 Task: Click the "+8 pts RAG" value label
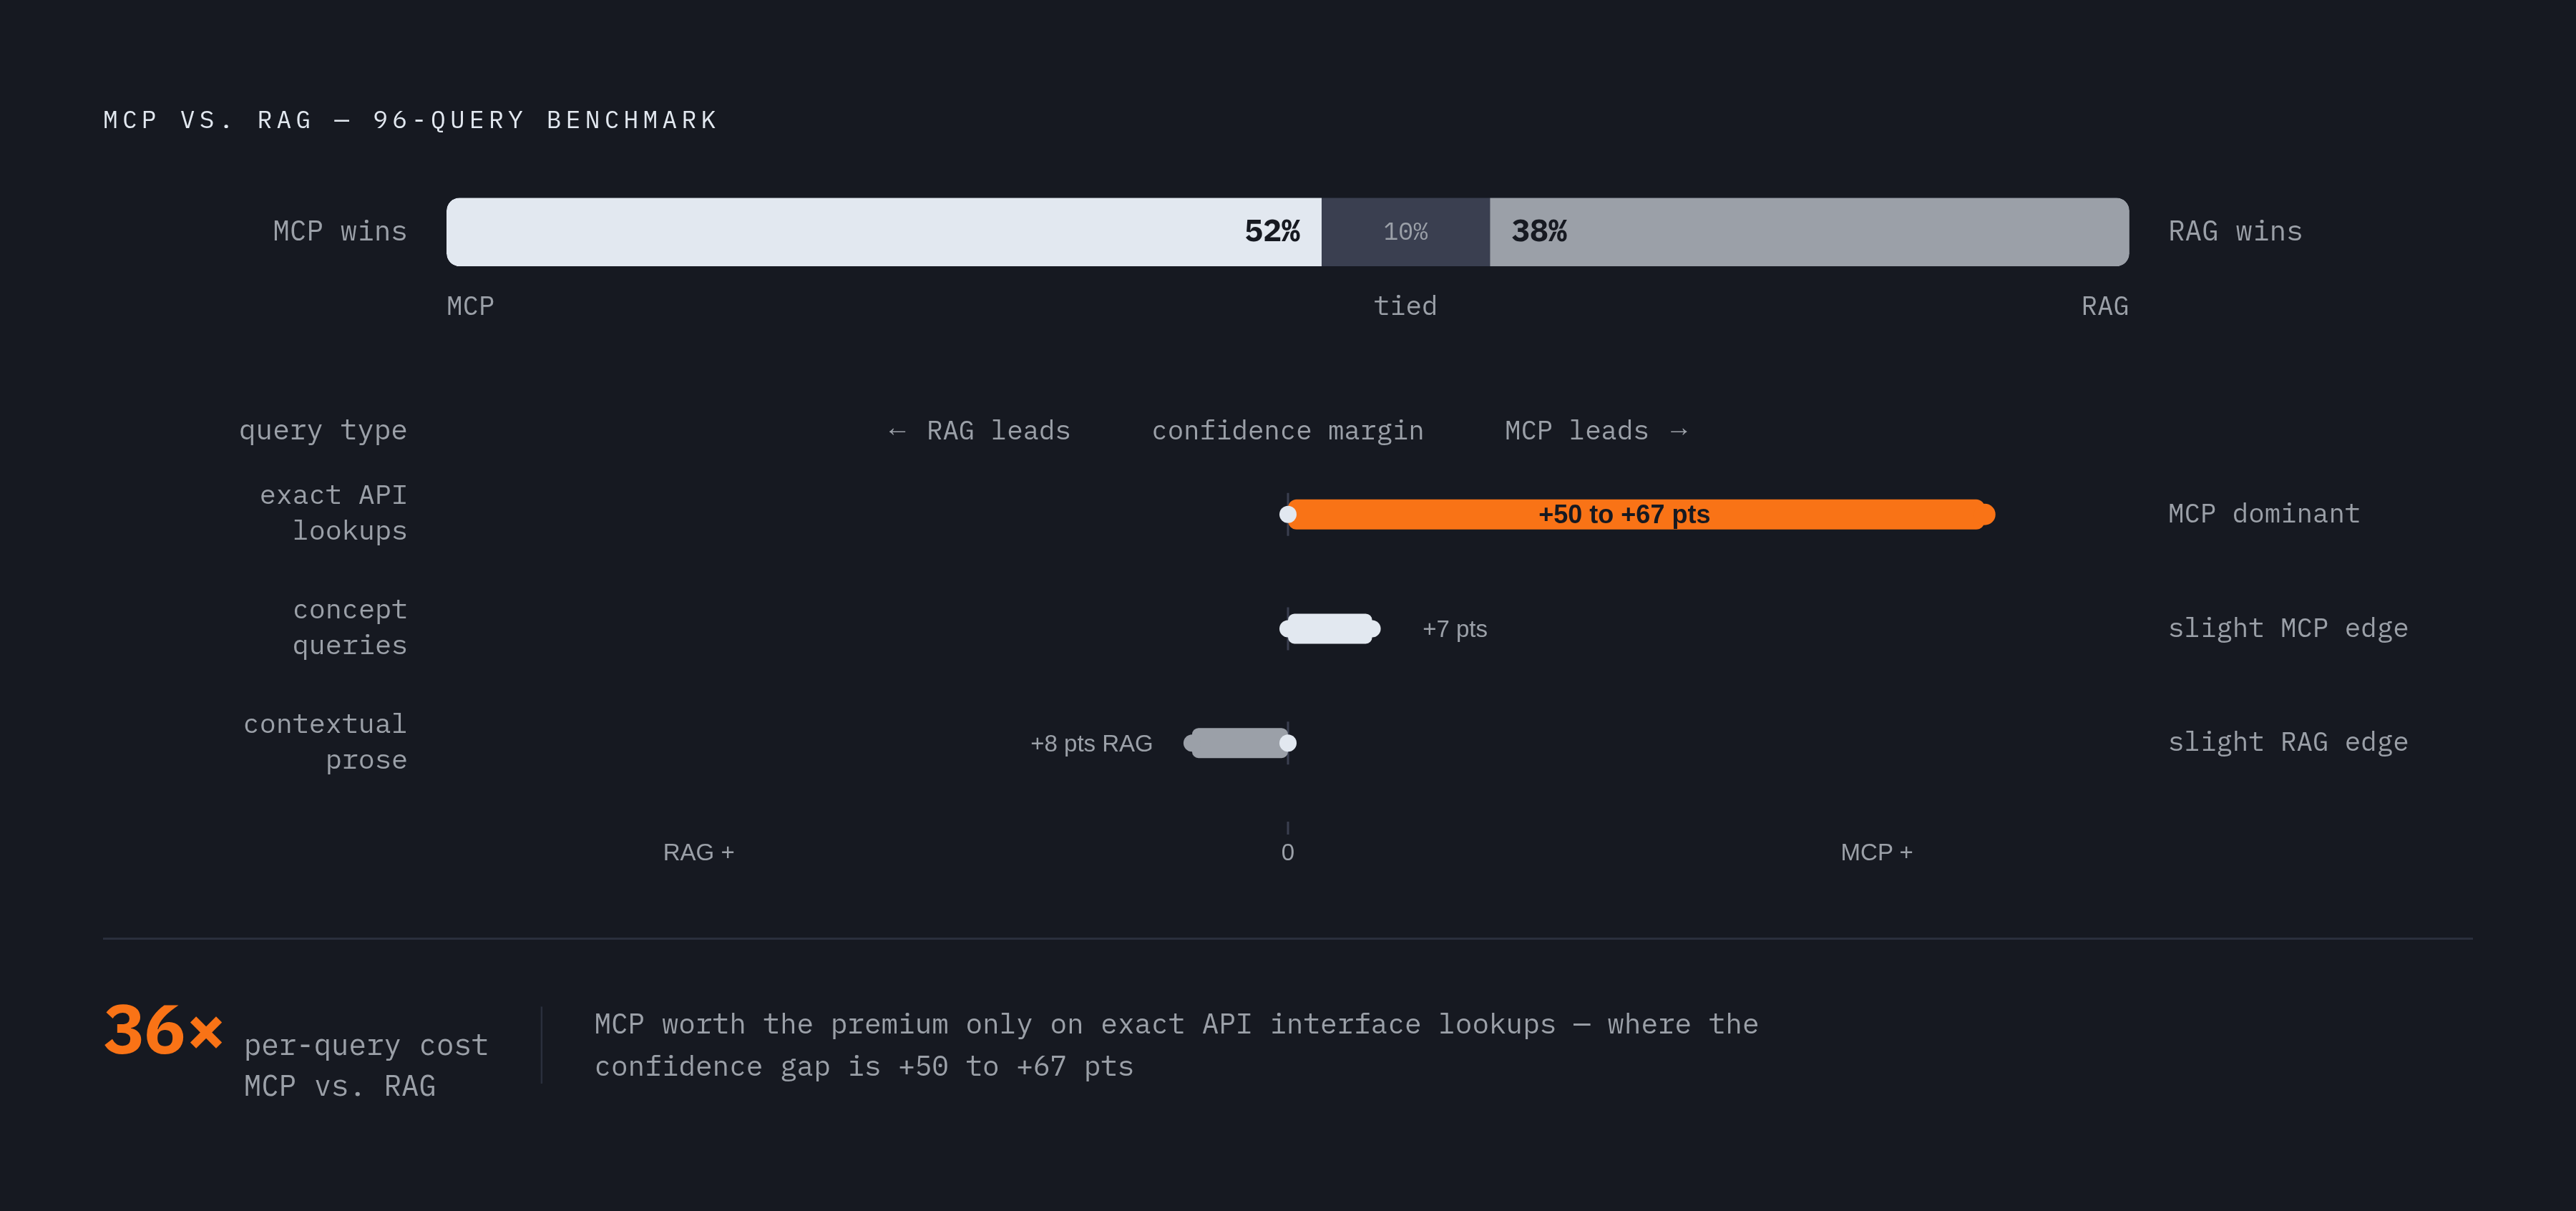(x=1091, y=743)
